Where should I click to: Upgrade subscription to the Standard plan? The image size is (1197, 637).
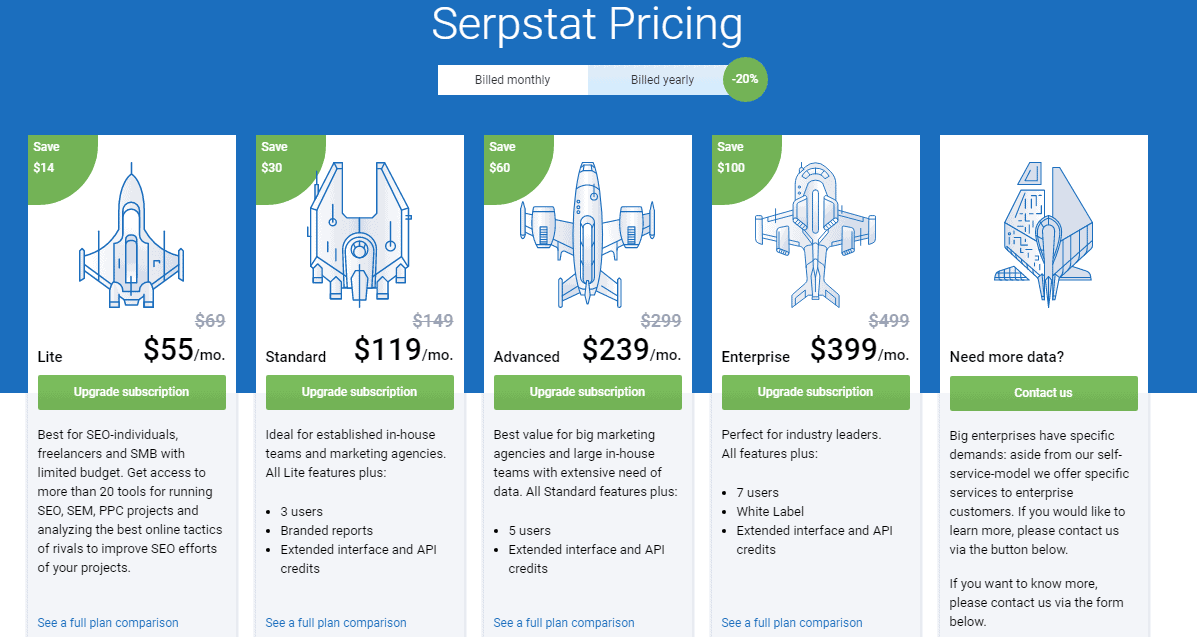360,392
